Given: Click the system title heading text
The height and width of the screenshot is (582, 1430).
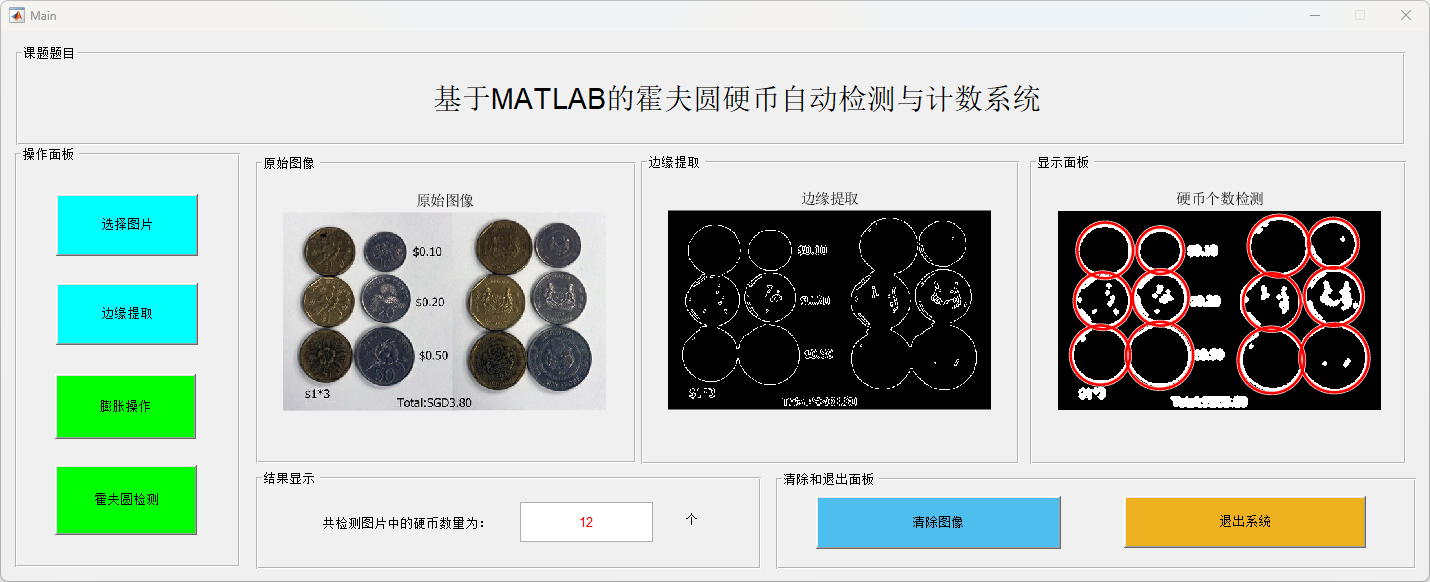Looking at the screenshot, I should click(x=737, y=99).
